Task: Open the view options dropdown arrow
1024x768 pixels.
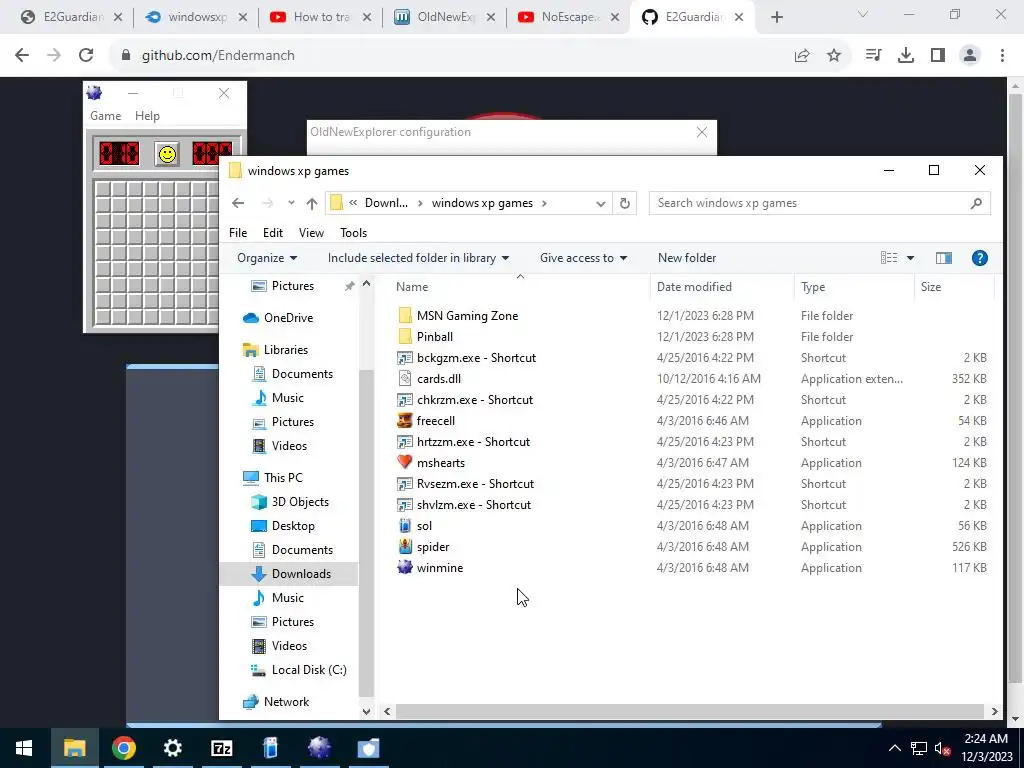Action: click(x=910, y=258)
